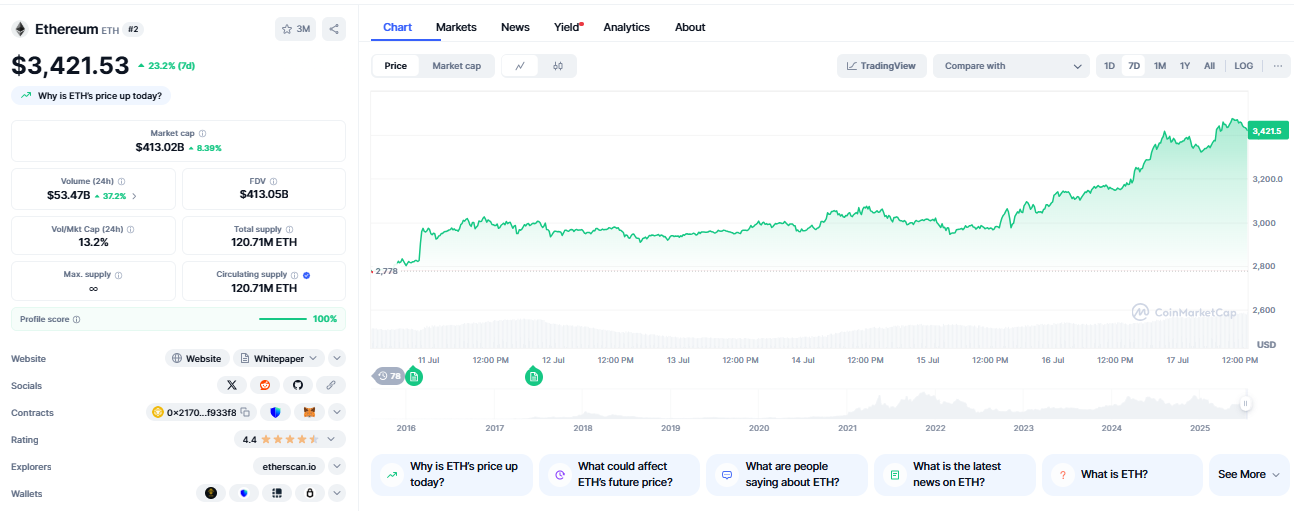The width and height of the screenshot is (1294, 511).
Task: Switch to the Yield tab
Action: click(x=567, y=27)
